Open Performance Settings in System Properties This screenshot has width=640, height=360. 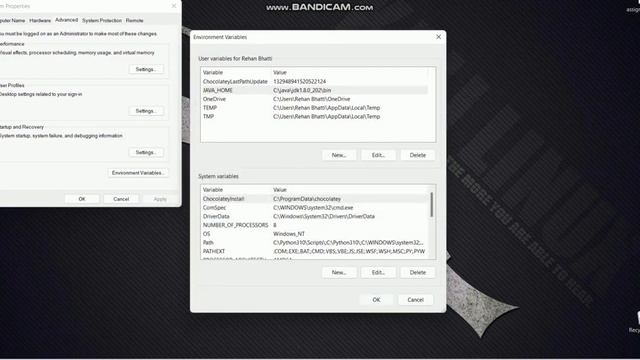(146, 69)
